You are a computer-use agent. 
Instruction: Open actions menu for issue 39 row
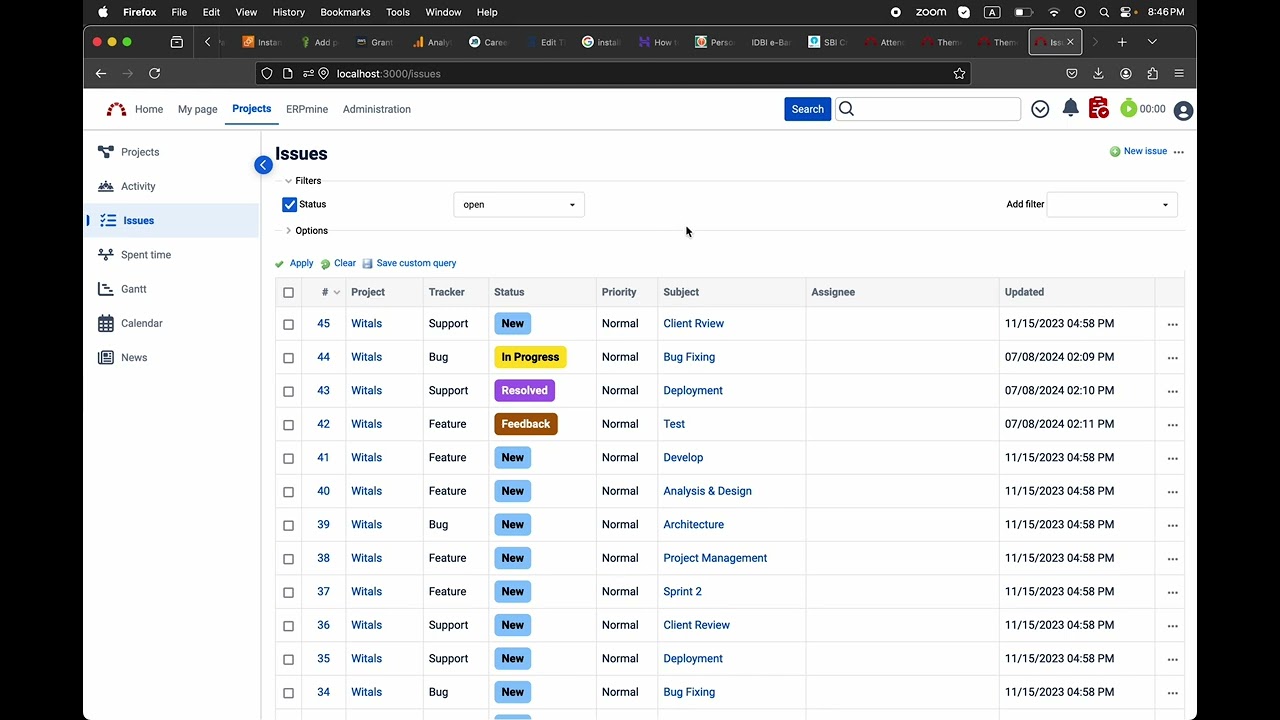tap(1172, 525)
